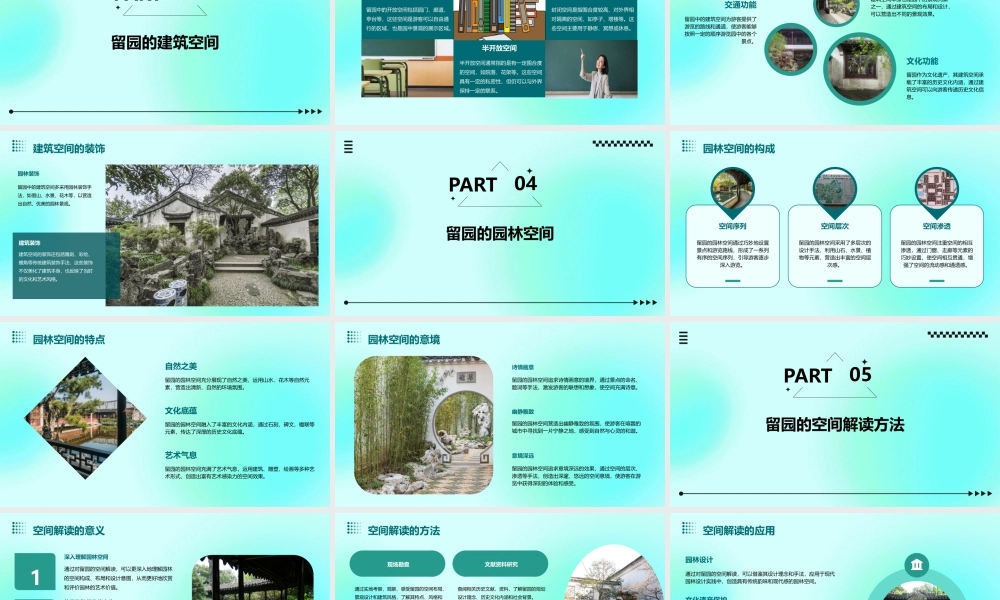Click the 园林空间的特点 slide title
This screenshot has width=1000, height=600.
click(69, 339)
